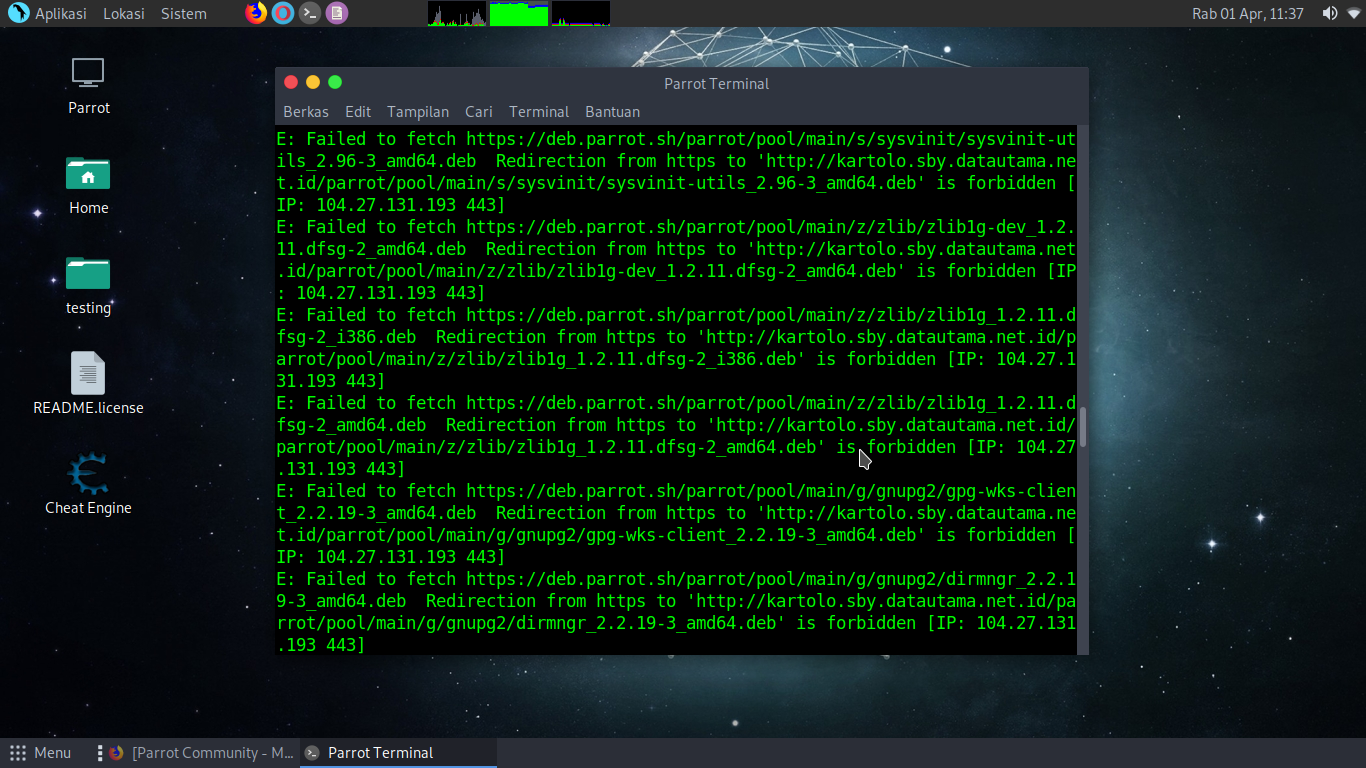This screenshot has width=1366, height=768.
Task: Open the terminal launcher icon in top panel
Action: (310, 13)
